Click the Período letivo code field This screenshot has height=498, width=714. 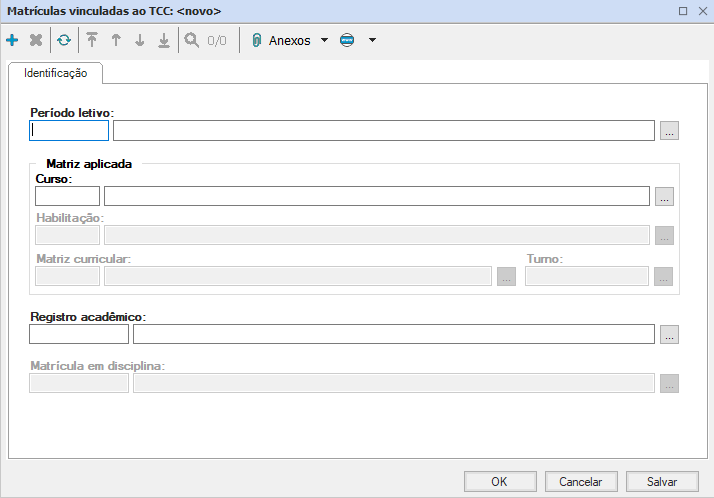(x=69, y=130)
